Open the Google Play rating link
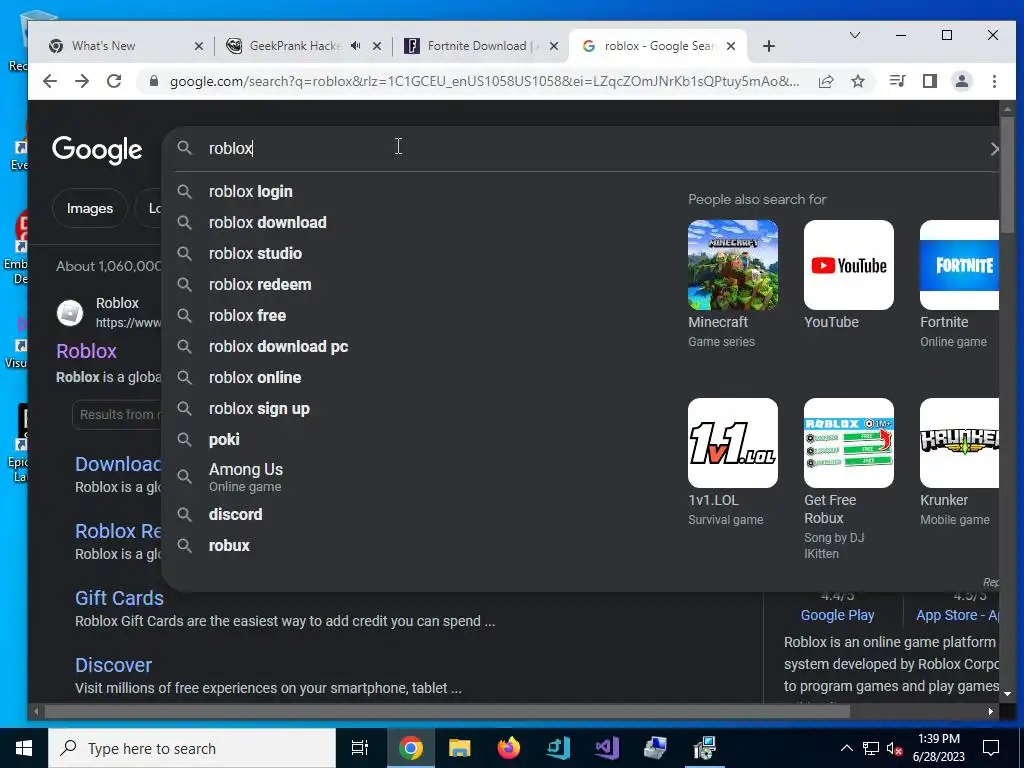This screenshot has height=768, width=1024. [837, 615]
